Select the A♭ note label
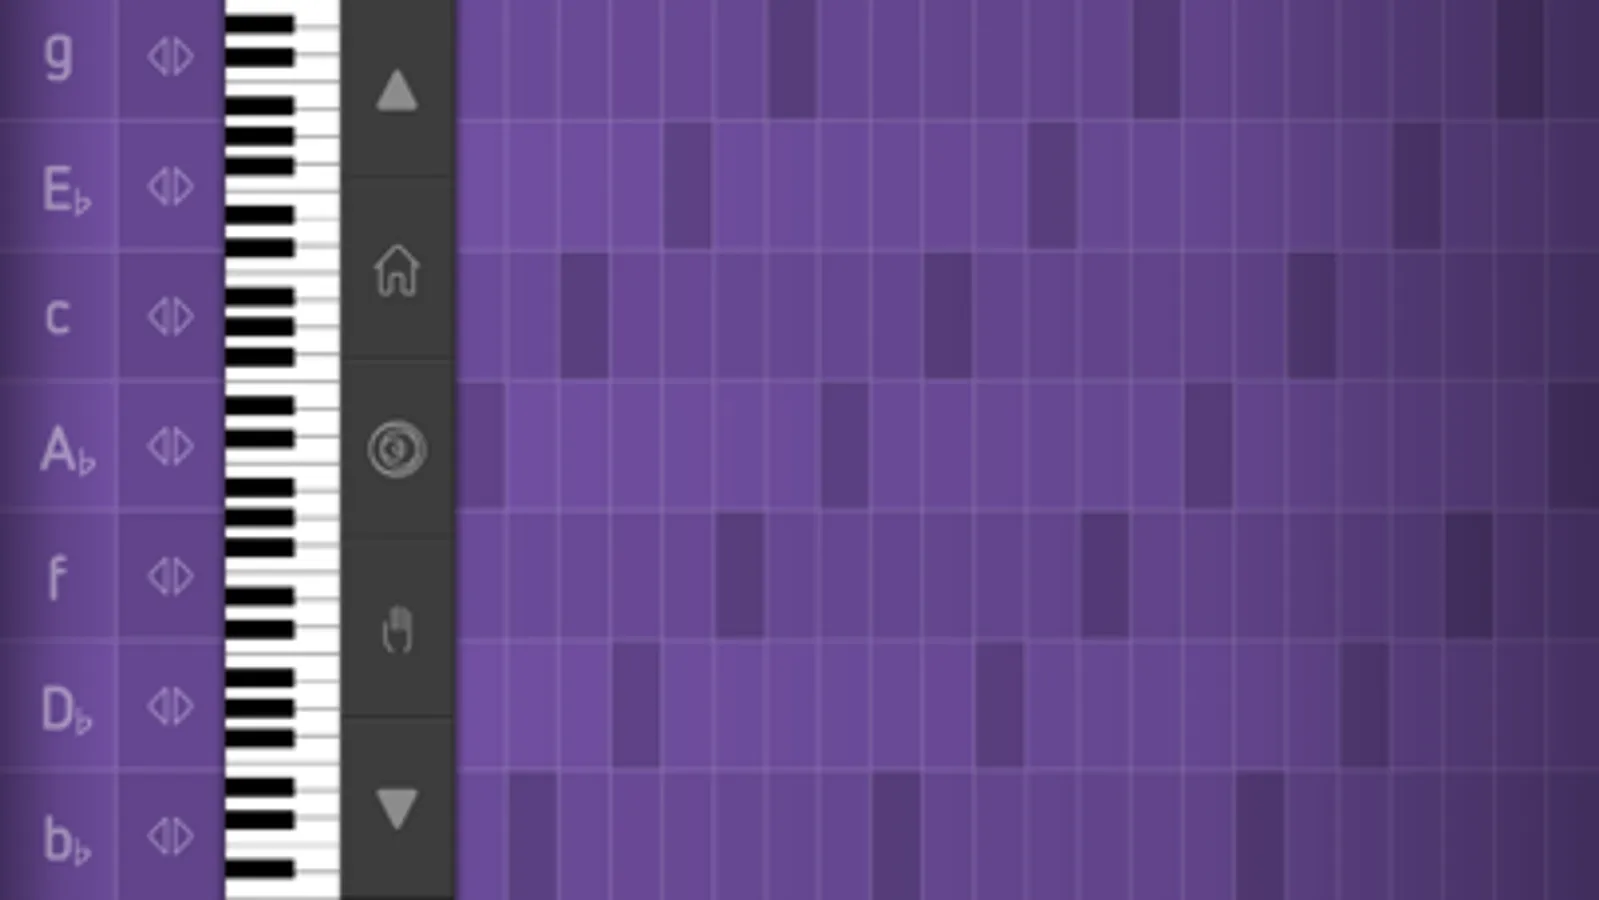Image resolution: width=1599 pixels, height=900 pixels. 66,448
